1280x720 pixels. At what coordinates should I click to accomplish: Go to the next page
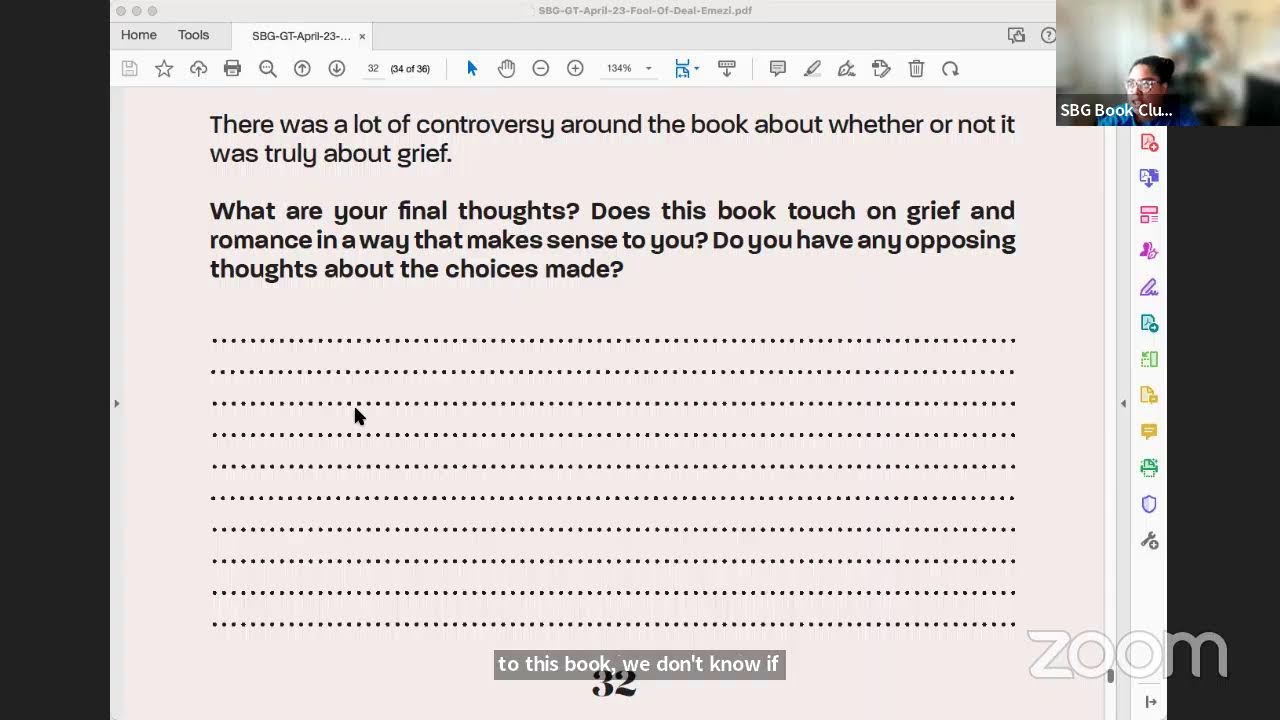(x=337, y=68)
